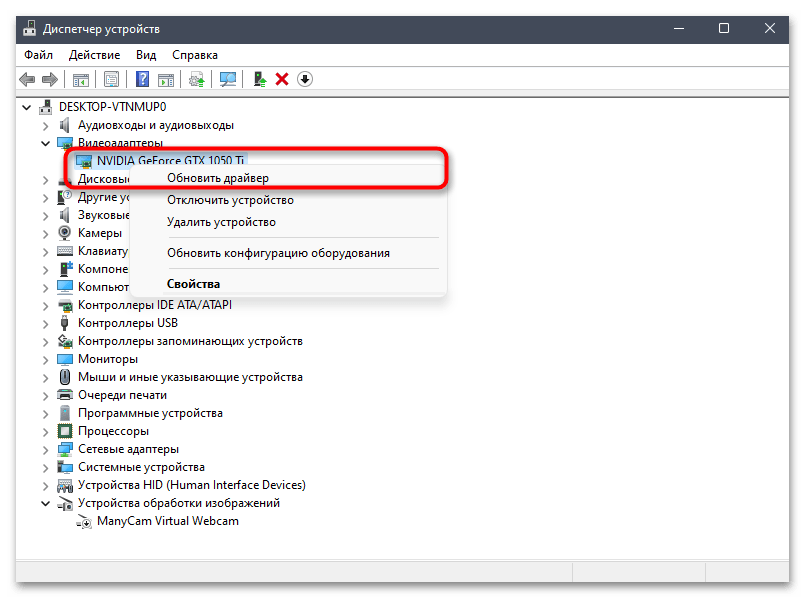Expand Устройства HID category

(x=46, y=486)
